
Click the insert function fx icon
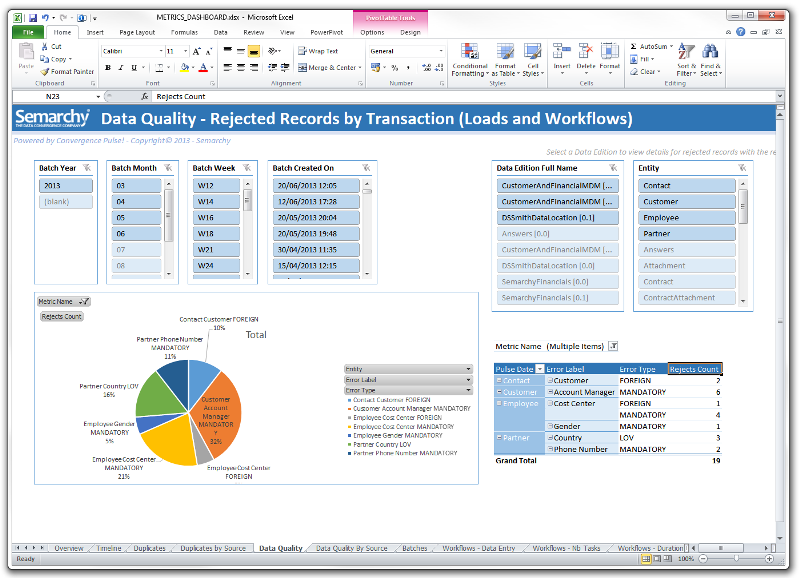coord(144,96)
